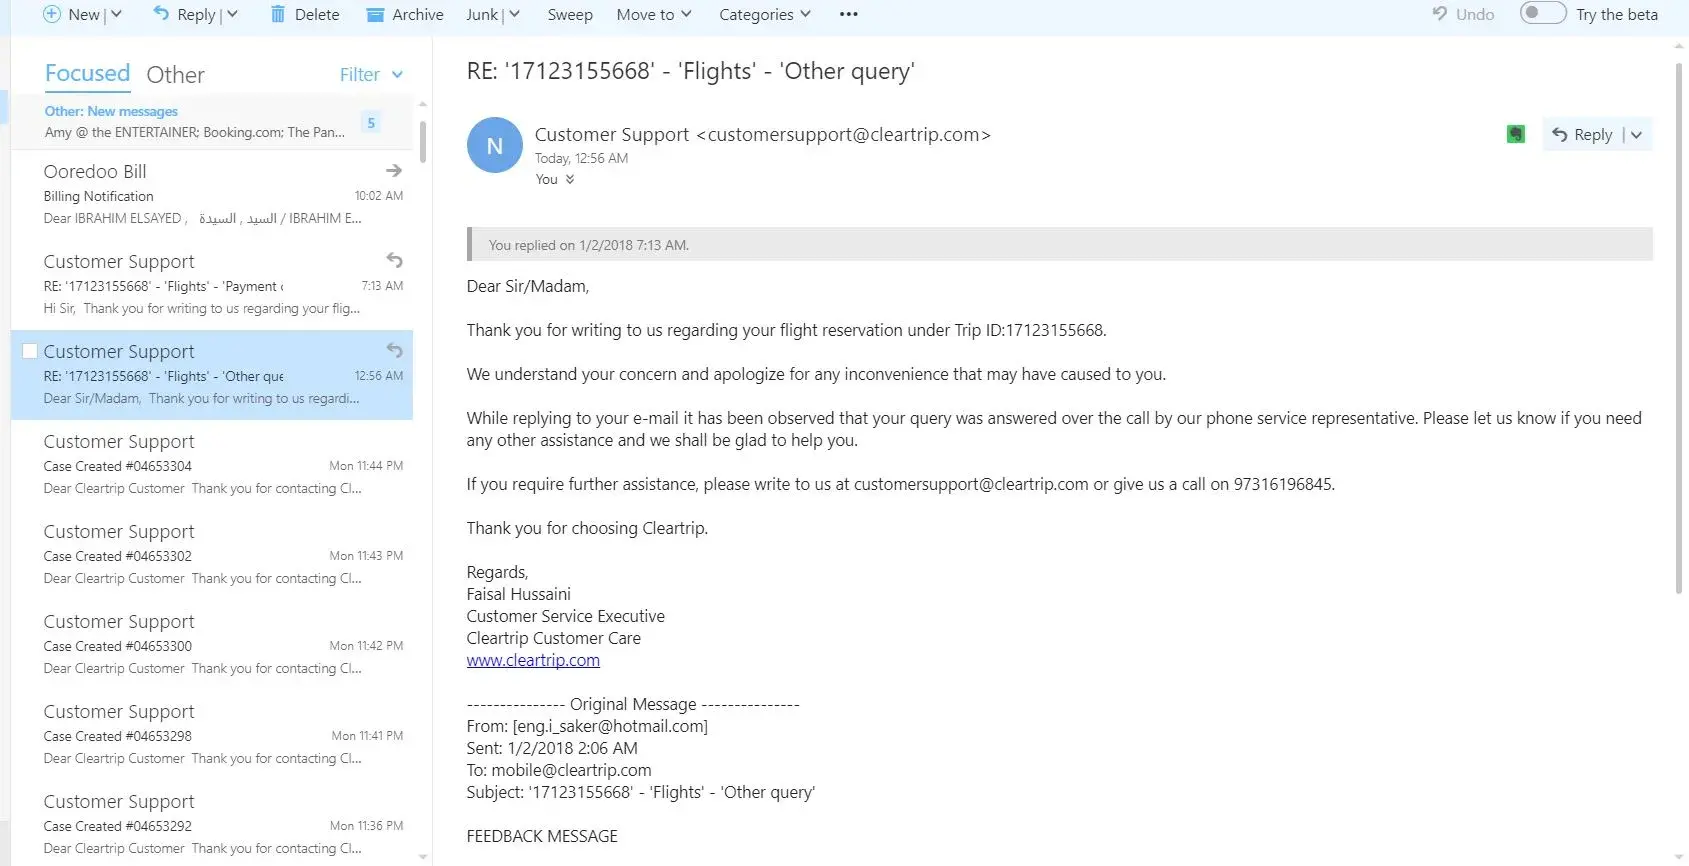Open the Categories dropdown

pos(765,14)
